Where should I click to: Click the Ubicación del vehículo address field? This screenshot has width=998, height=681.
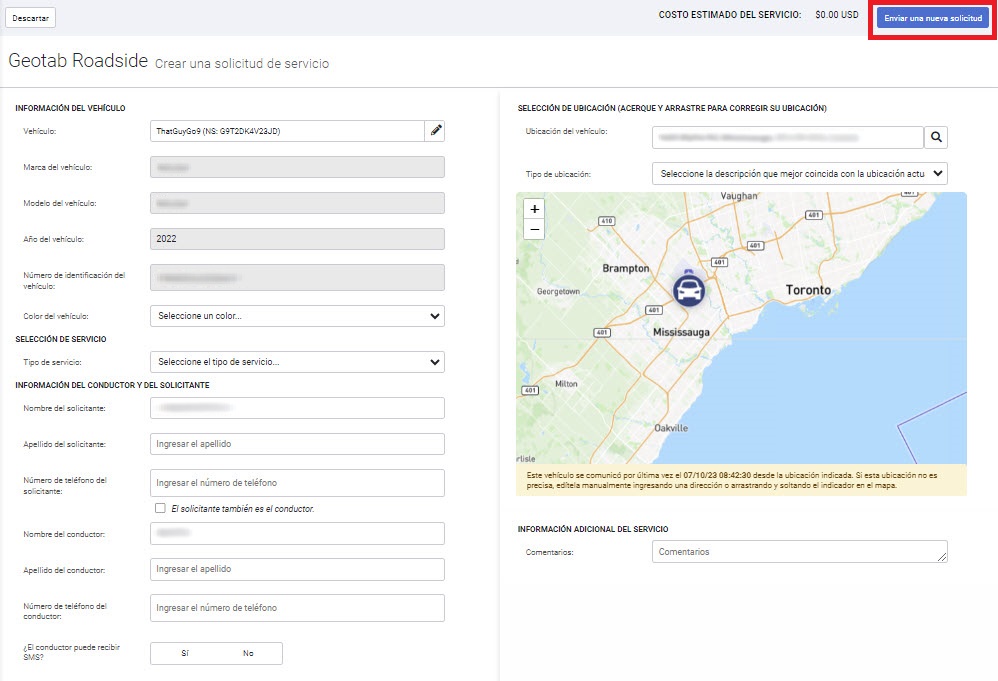pos(788,137)
